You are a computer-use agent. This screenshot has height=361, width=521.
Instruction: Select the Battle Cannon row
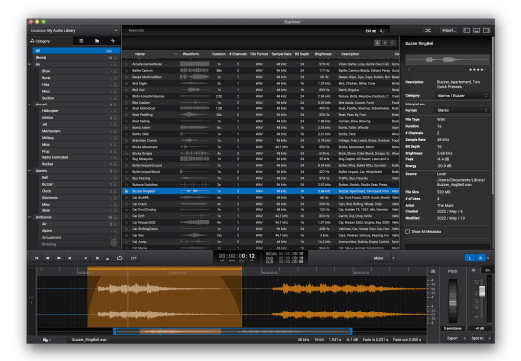261,71
